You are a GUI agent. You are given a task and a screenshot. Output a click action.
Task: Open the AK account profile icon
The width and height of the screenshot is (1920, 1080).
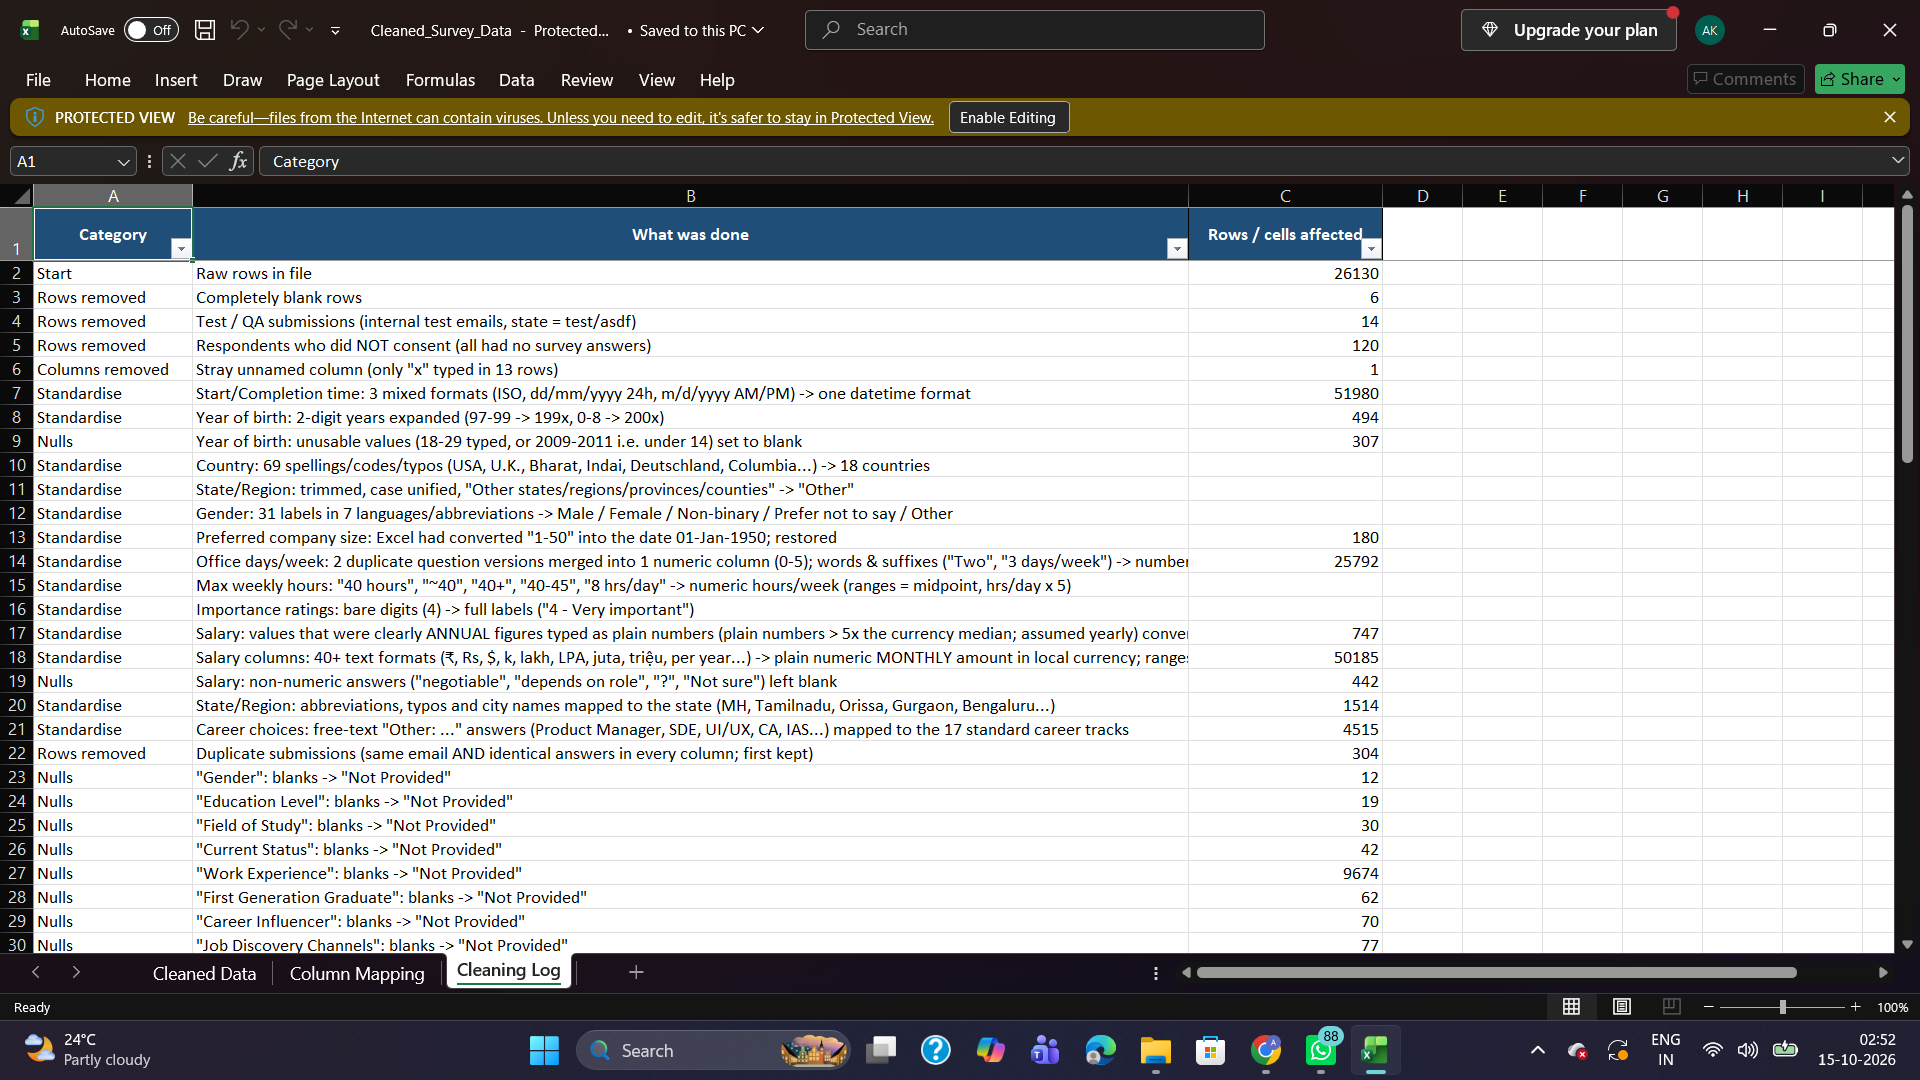click(1709, 30)
